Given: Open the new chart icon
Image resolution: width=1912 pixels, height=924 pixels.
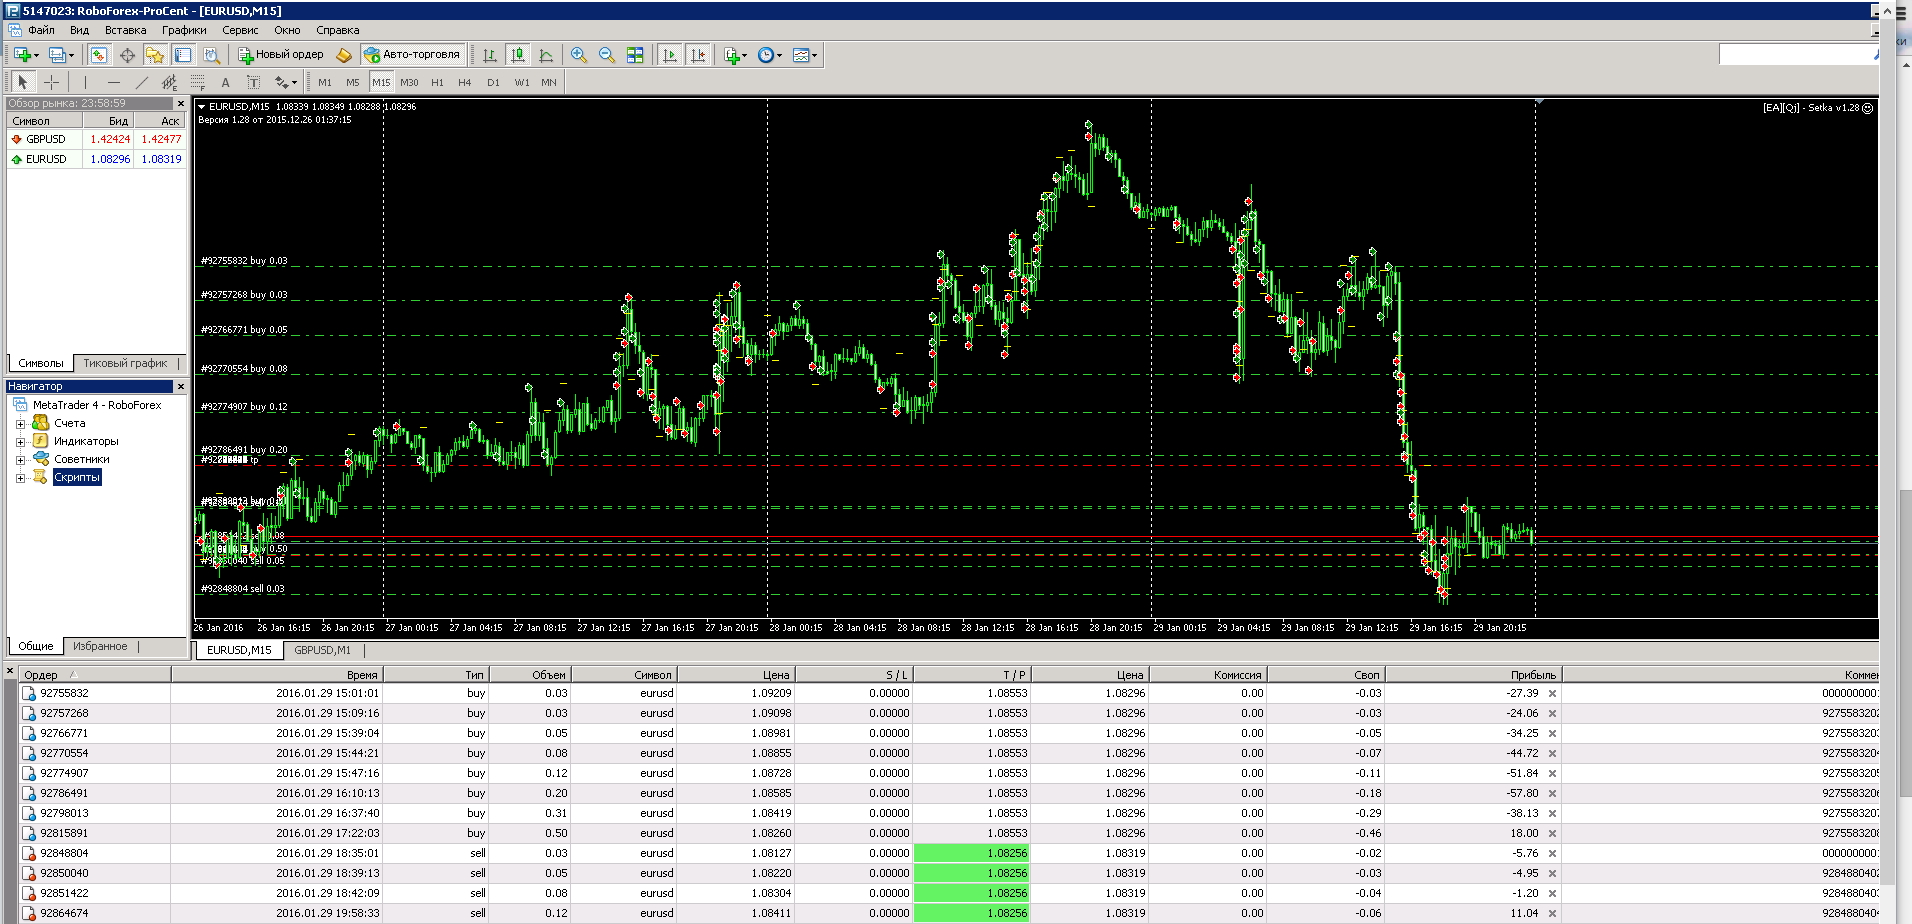Looking at the screenshot, I should pyautogui.click(x=24, y=55).
